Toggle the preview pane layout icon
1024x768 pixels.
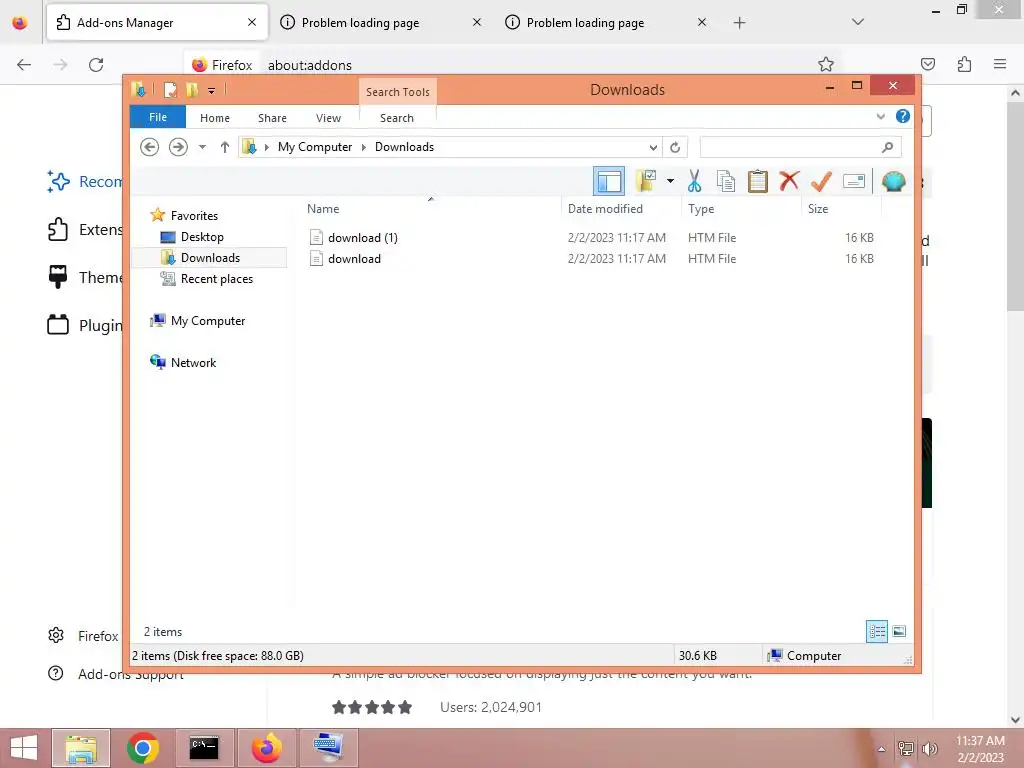click(x=609, y=181)
